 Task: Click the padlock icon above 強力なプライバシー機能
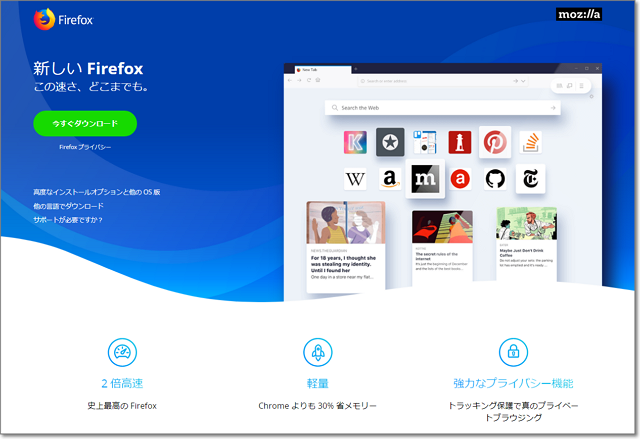tap(513, 352)
